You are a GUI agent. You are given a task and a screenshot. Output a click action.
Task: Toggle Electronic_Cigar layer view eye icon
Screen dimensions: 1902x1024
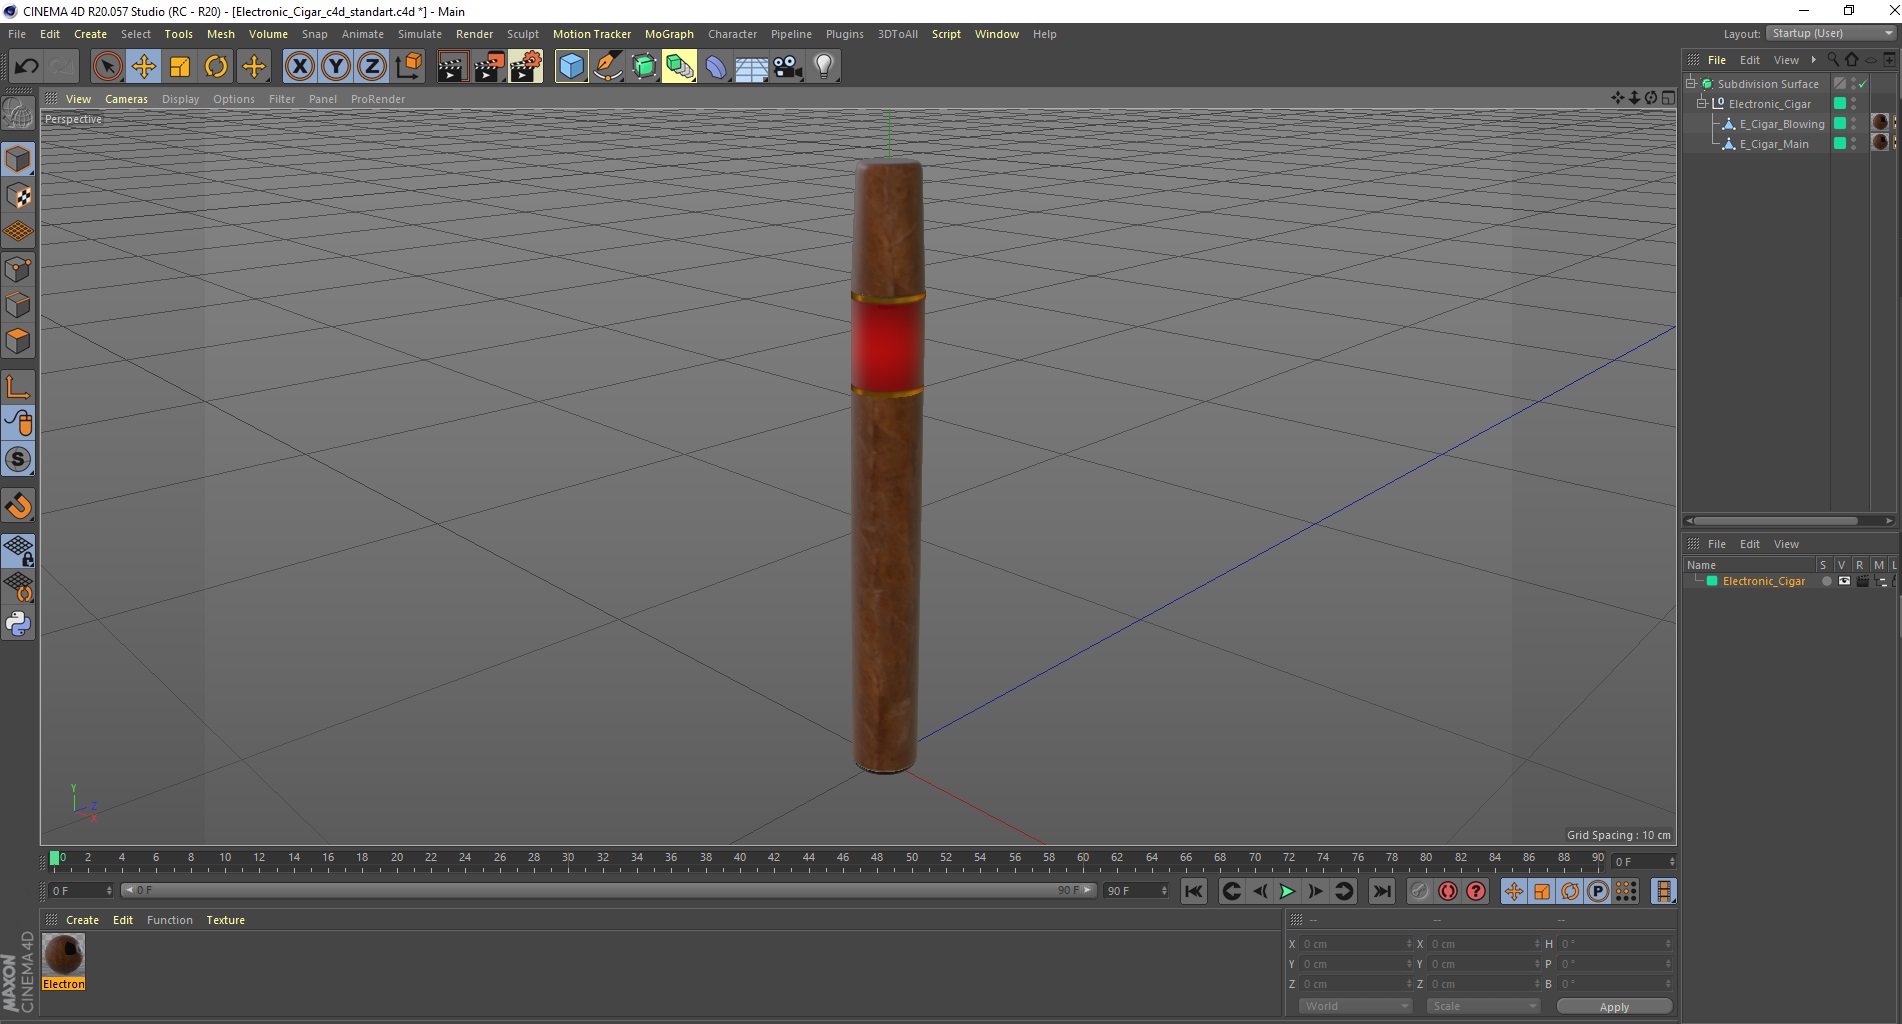(1844, 581)
